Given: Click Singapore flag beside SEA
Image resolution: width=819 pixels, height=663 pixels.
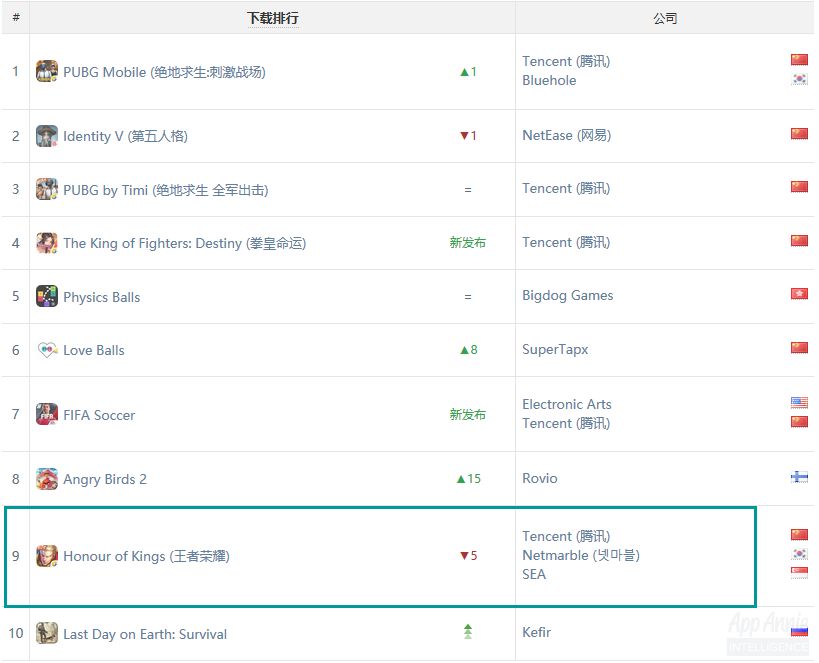Looking at the screenshot, I should pyautogui.click(x=799, y=573).
